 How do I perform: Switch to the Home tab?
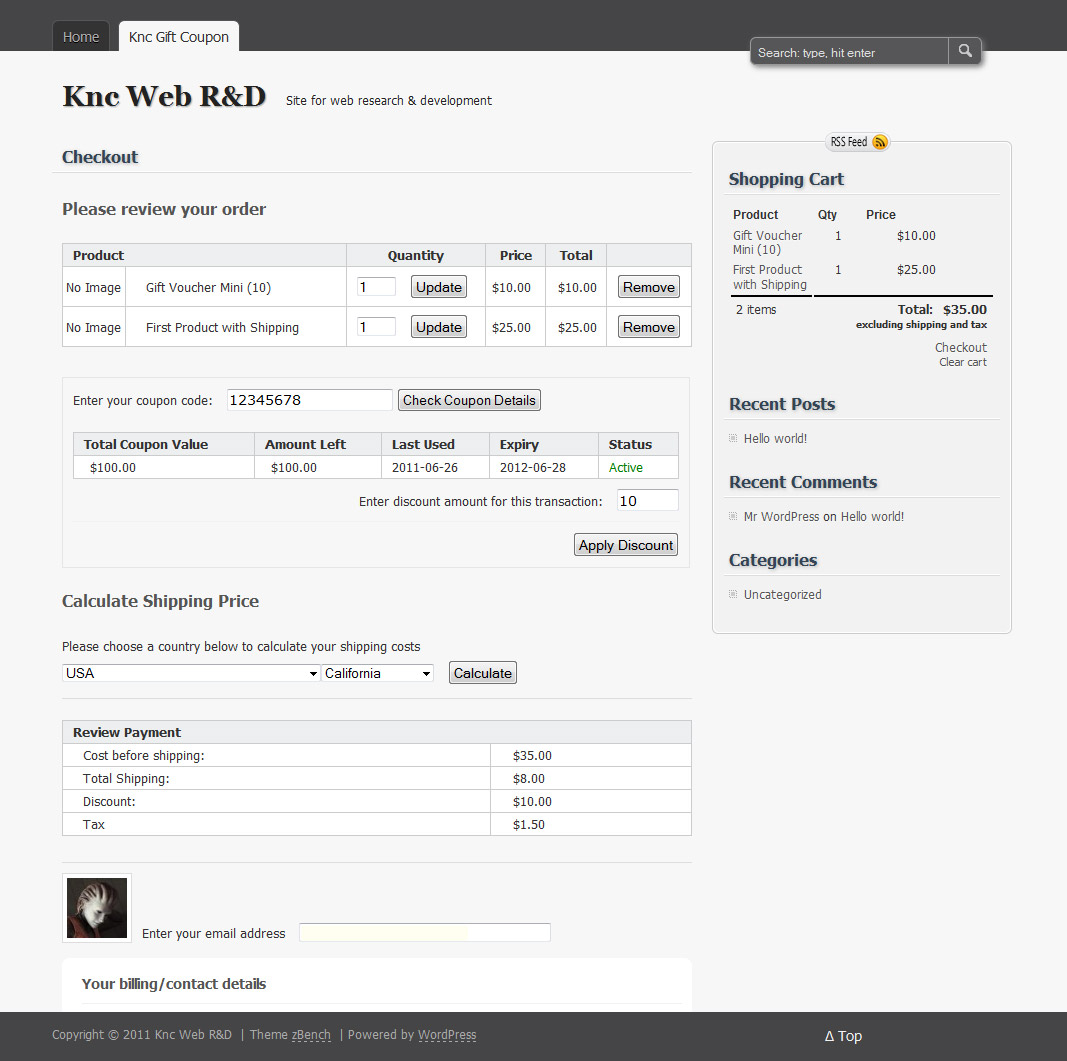point(81,37)
